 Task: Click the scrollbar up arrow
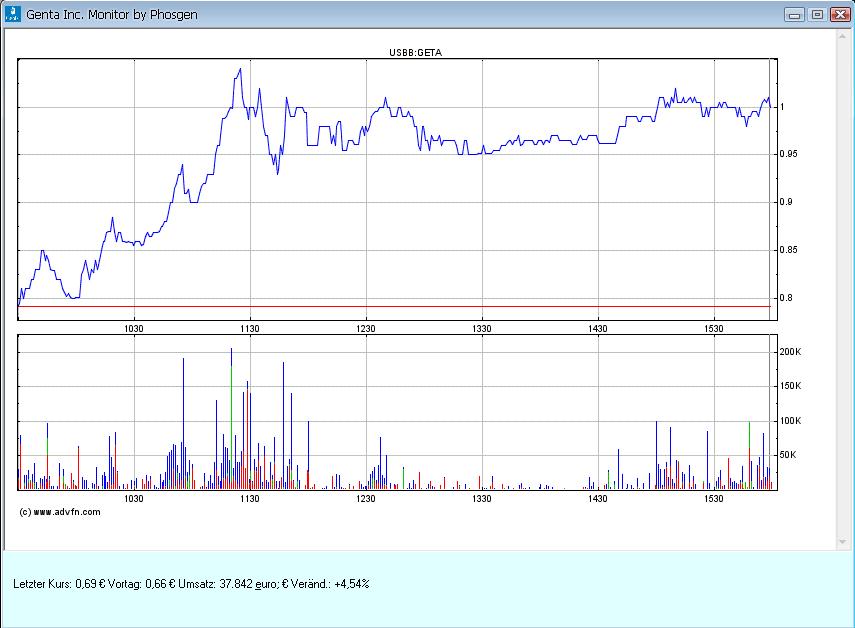pos(842,35)
